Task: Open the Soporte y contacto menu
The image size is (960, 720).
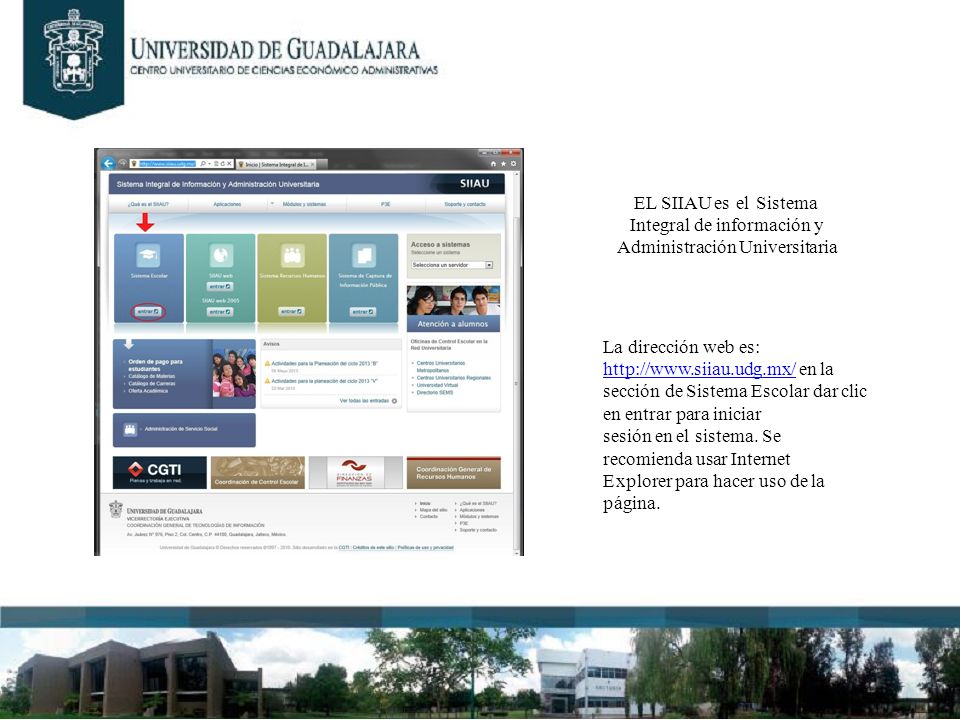Action: [x=465, y=204]
